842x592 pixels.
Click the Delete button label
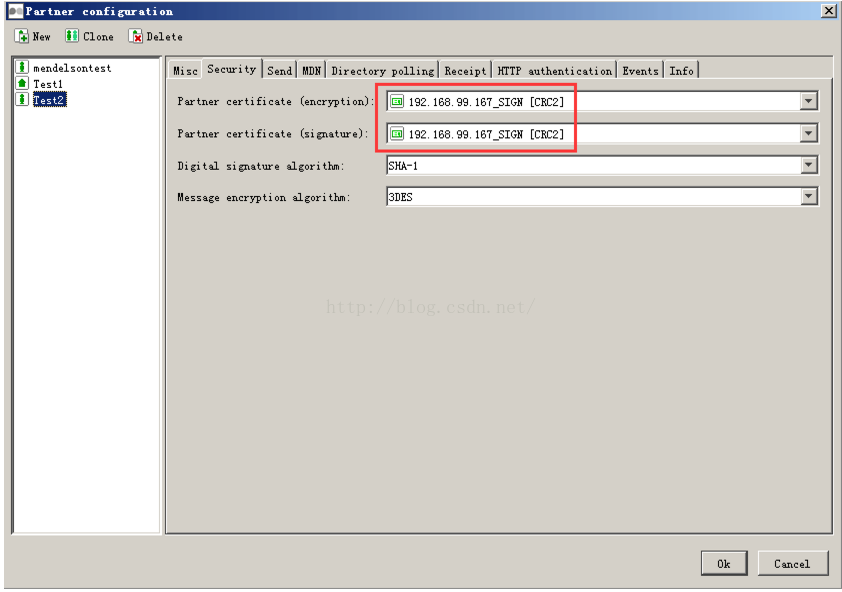(164, 37)
